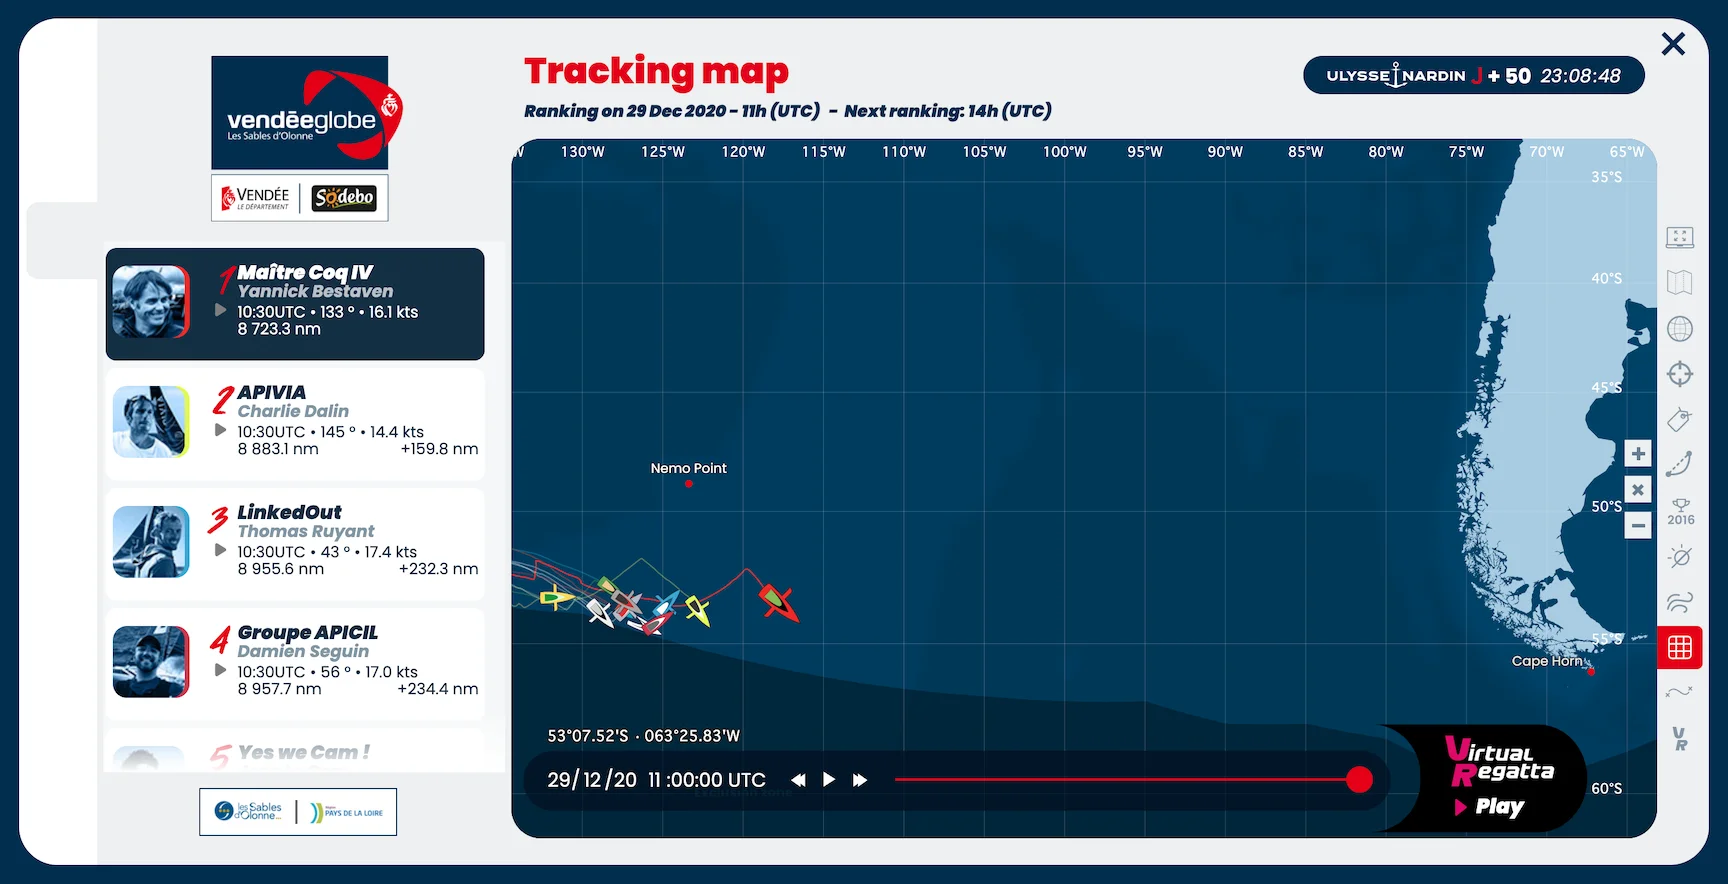Click the middle of the timeline track

1127,780
